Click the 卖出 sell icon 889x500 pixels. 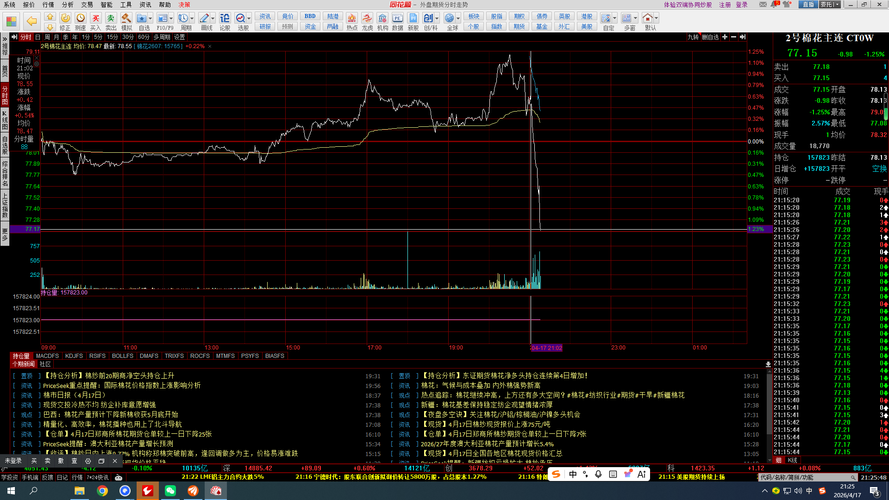[x=111, y=18]
